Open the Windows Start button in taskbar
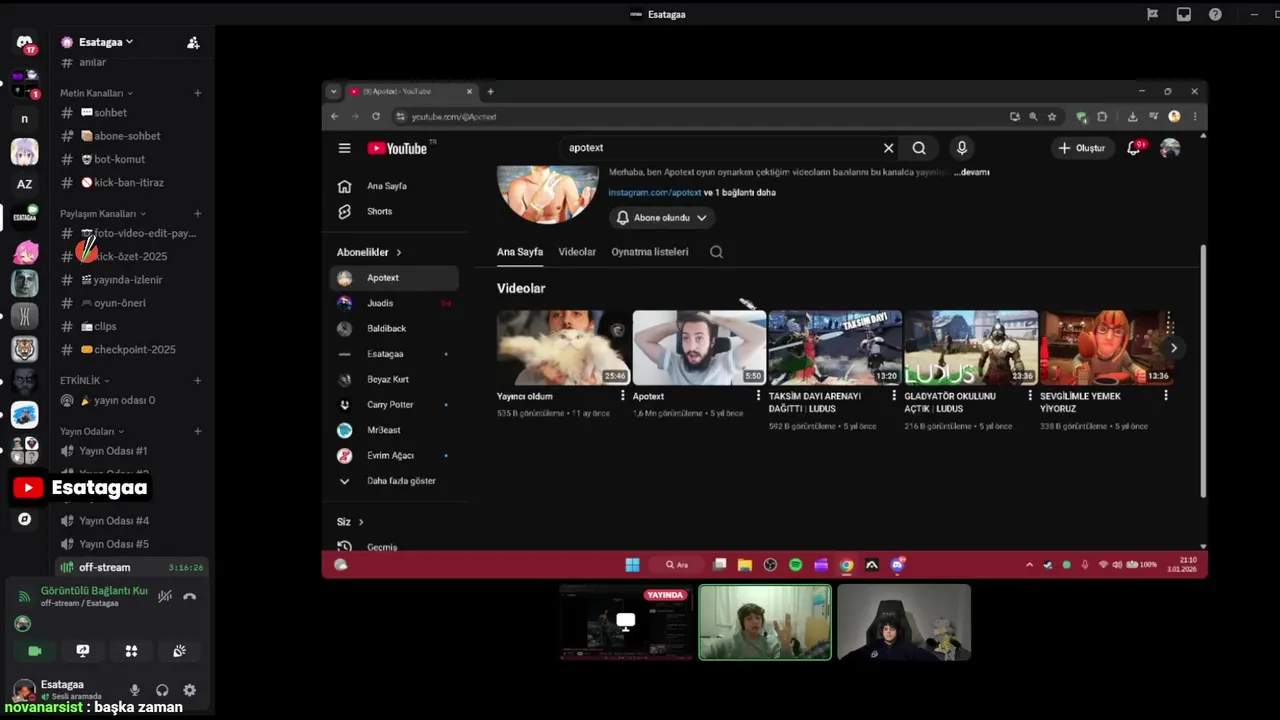Viewport: 1280px width, 720px height. click(632, 565)
